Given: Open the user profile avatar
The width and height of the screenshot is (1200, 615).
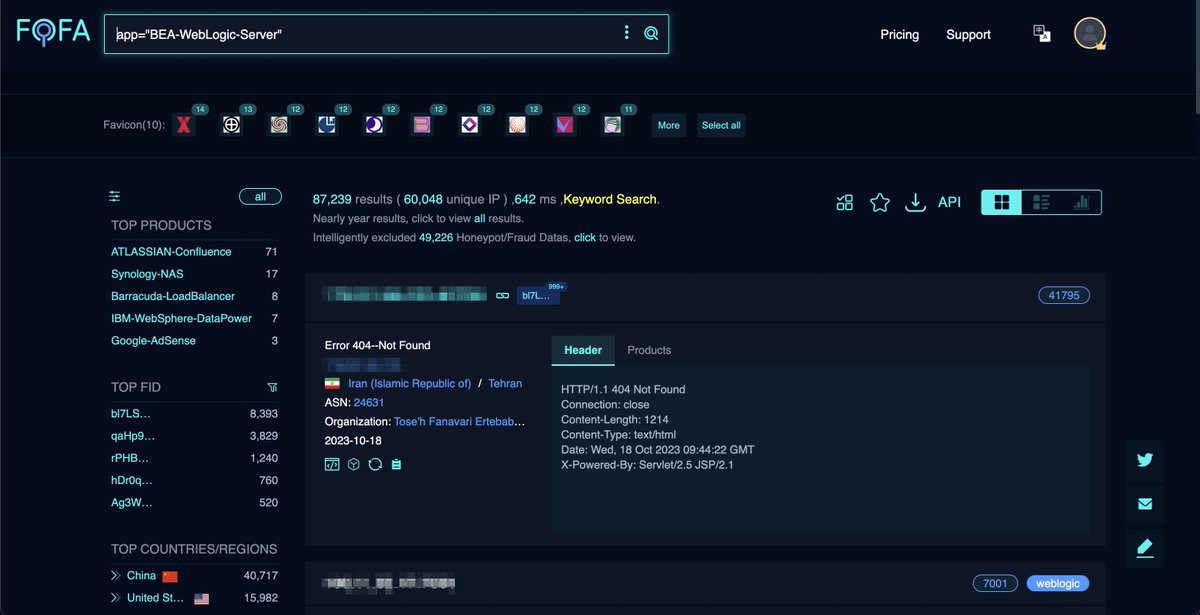Looking at the screenshot, I should [1089, 33].
